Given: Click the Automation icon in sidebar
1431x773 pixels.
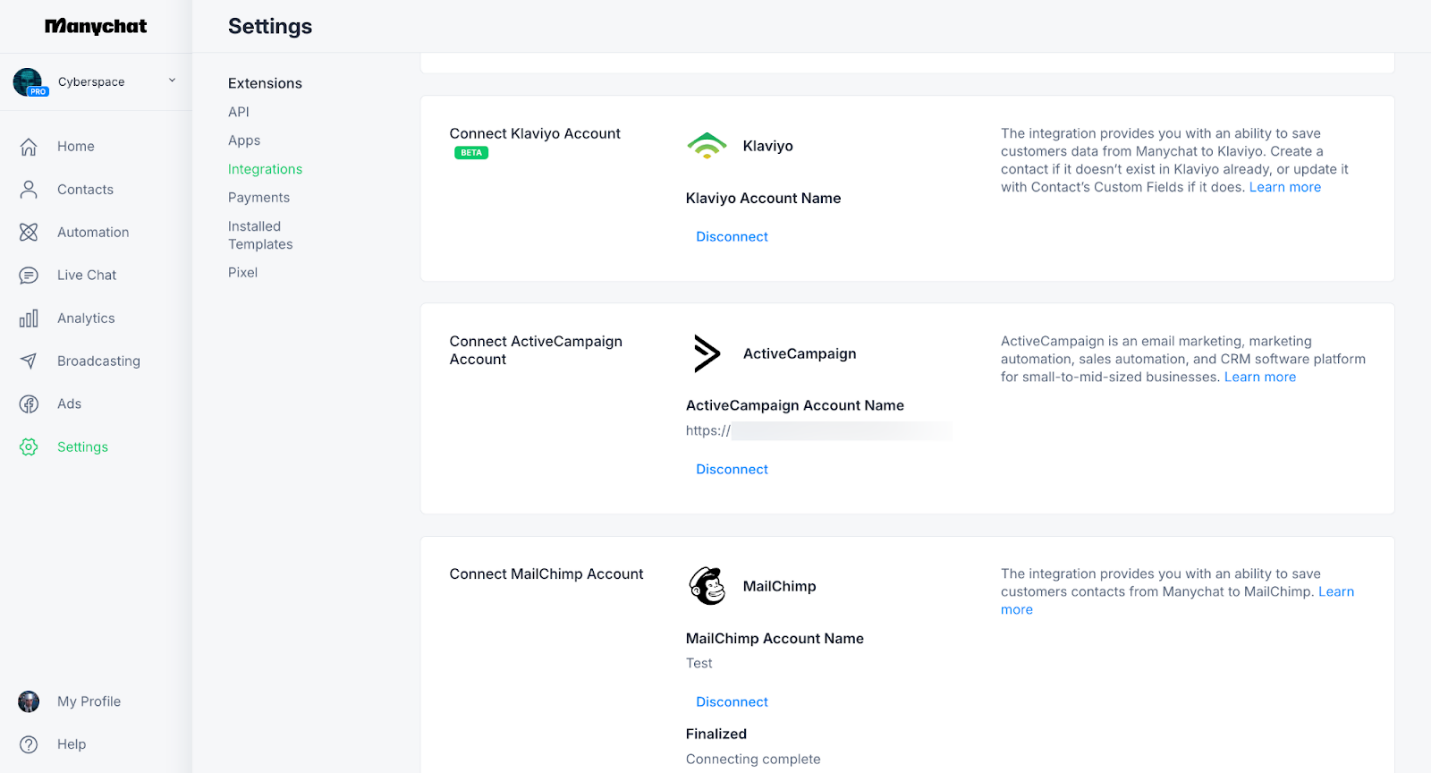Looking at the screenshot, I should coord(29,233).
